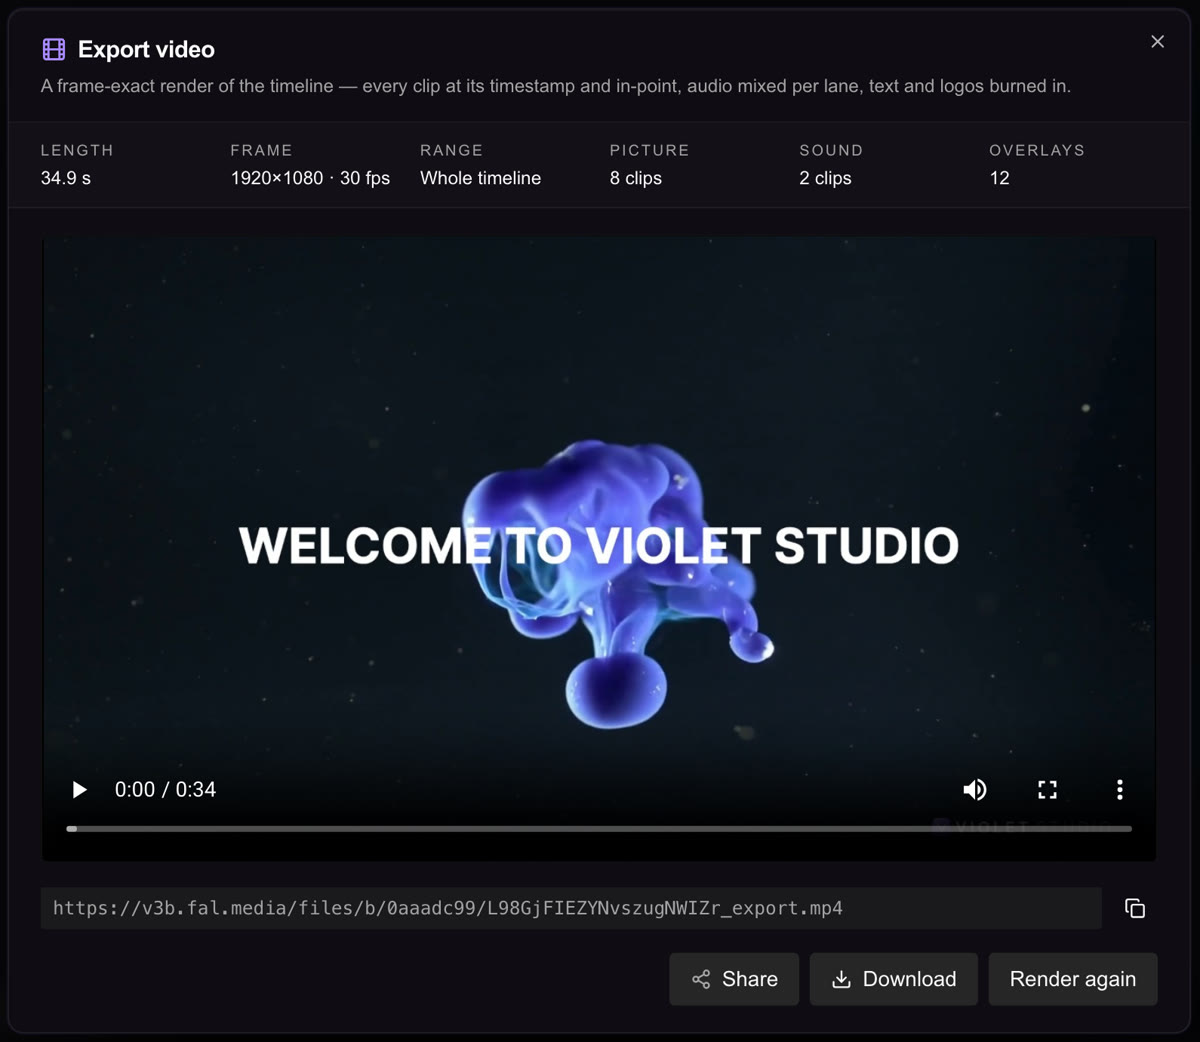Enter fullscreen for the video preview

coord(1047,790)
